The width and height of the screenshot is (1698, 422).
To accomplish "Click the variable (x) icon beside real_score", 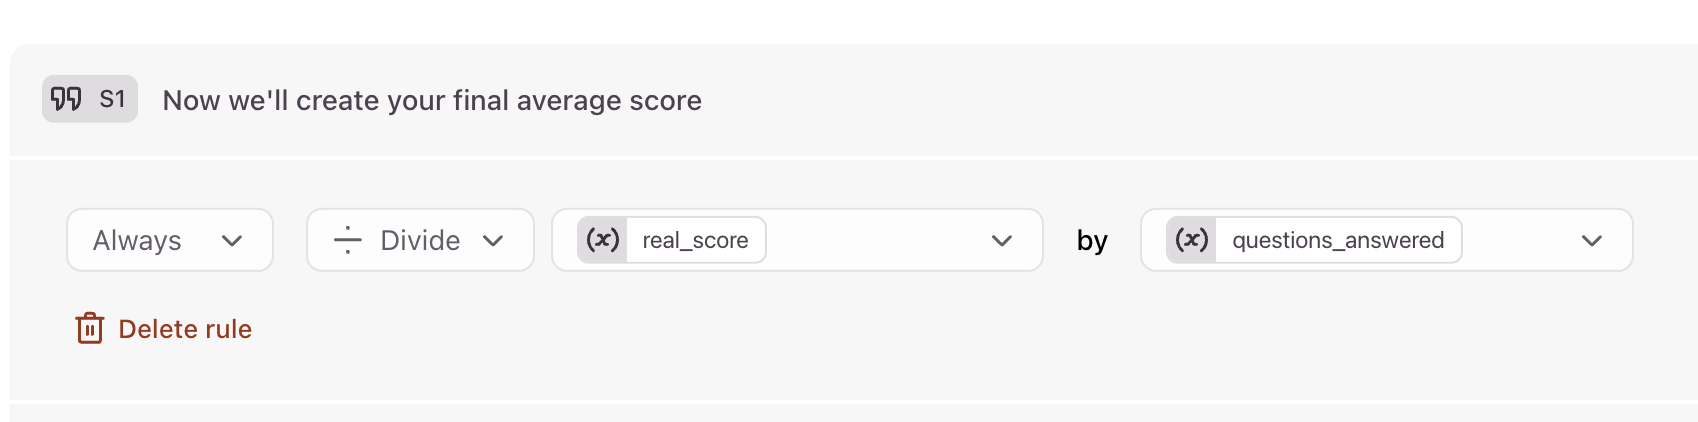I will (x=602, y=240).
